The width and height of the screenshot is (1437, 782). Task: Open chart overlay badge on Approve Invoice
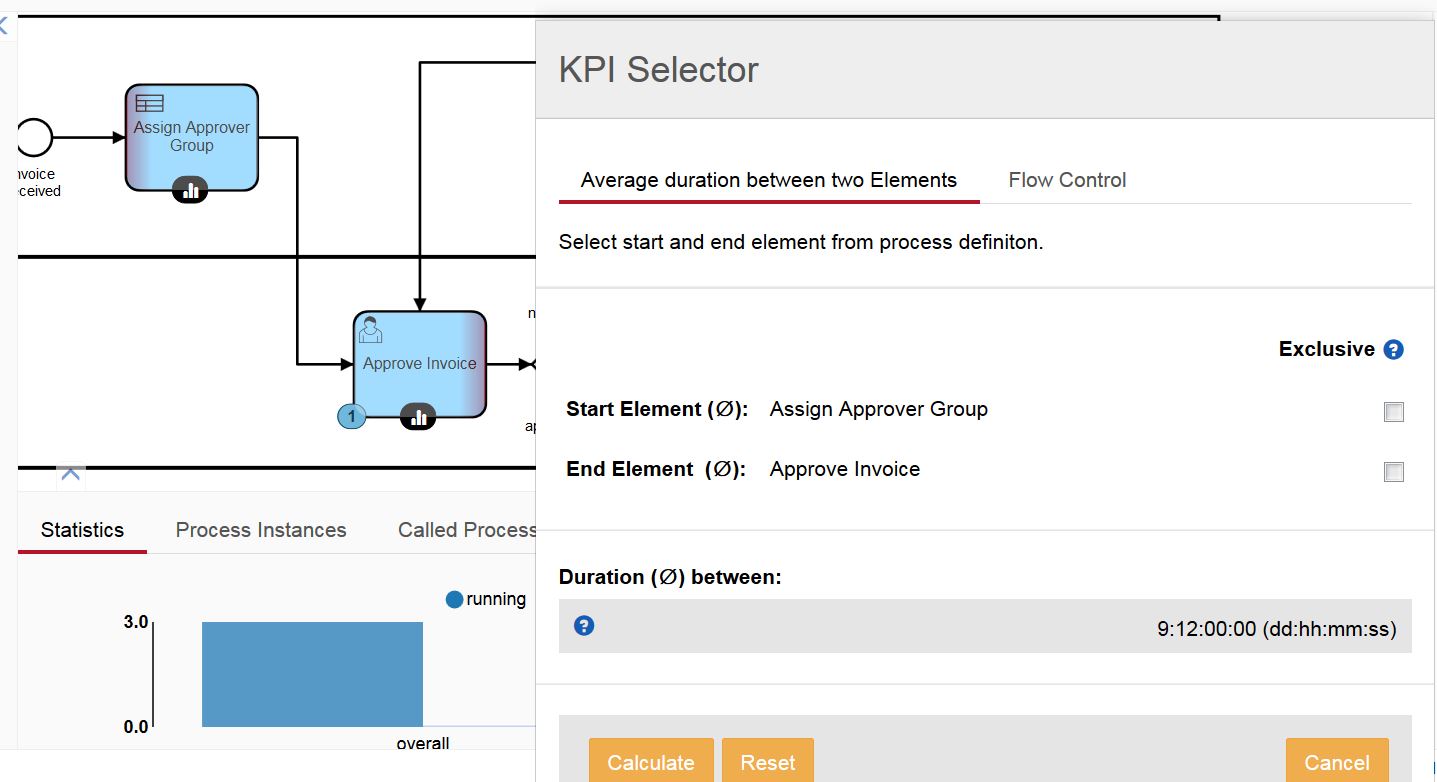click(x=418, y=417)
